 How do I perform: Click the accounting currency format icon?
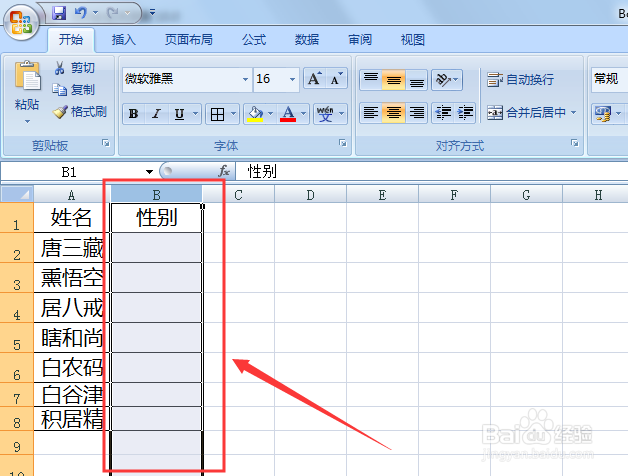click(603, 114)
